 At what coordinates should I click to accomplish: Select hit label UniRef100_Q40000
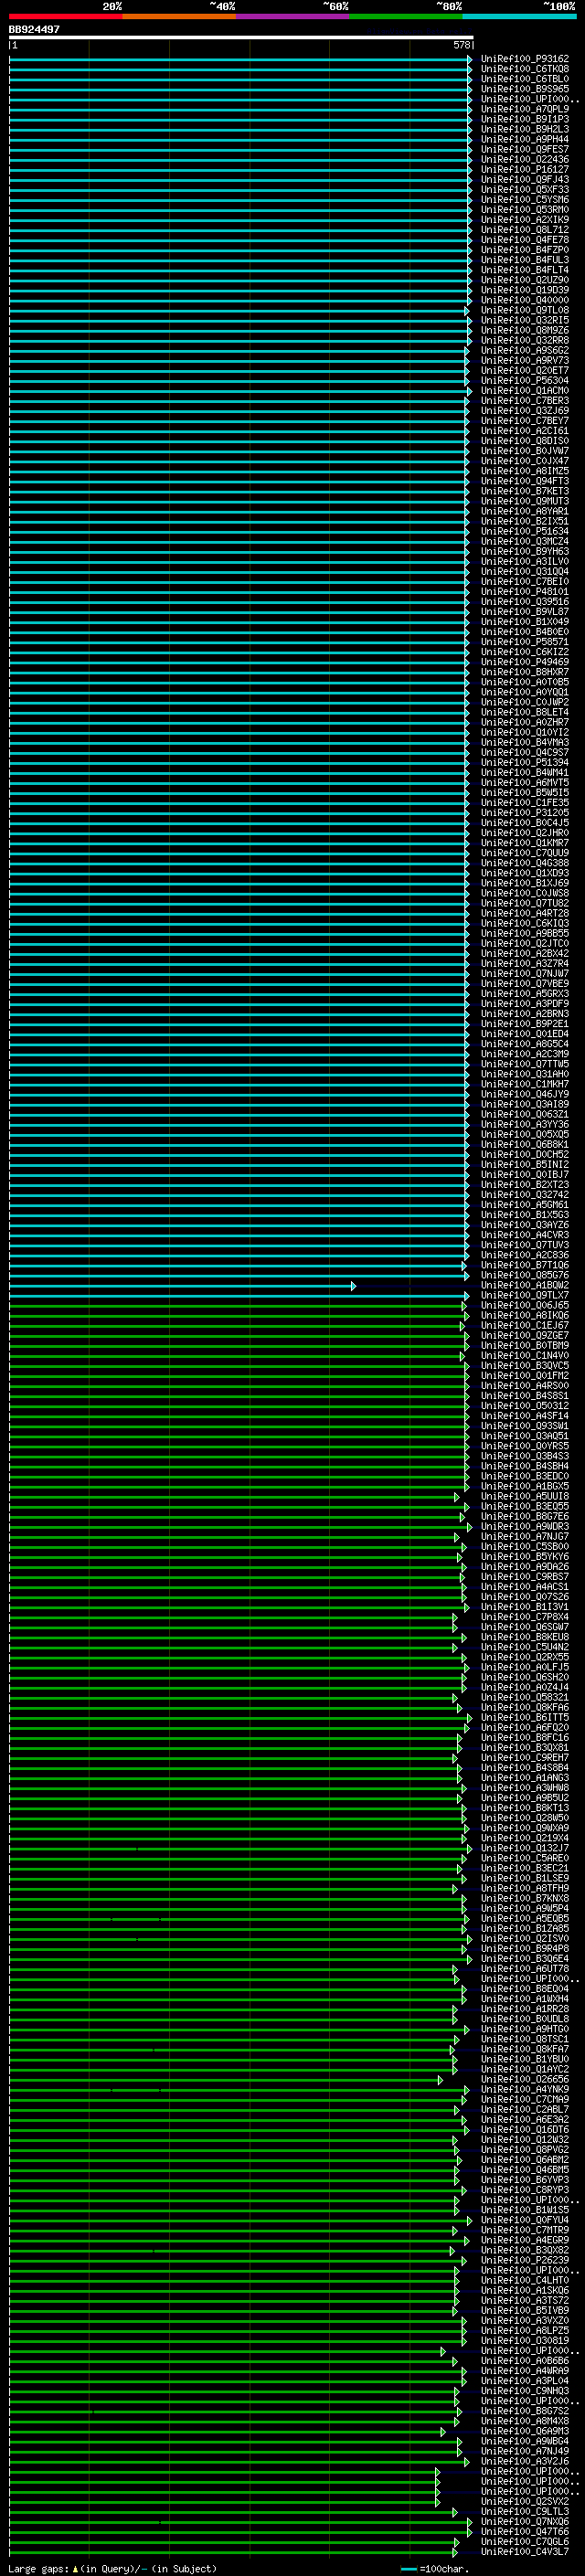[x=525, y=300]
